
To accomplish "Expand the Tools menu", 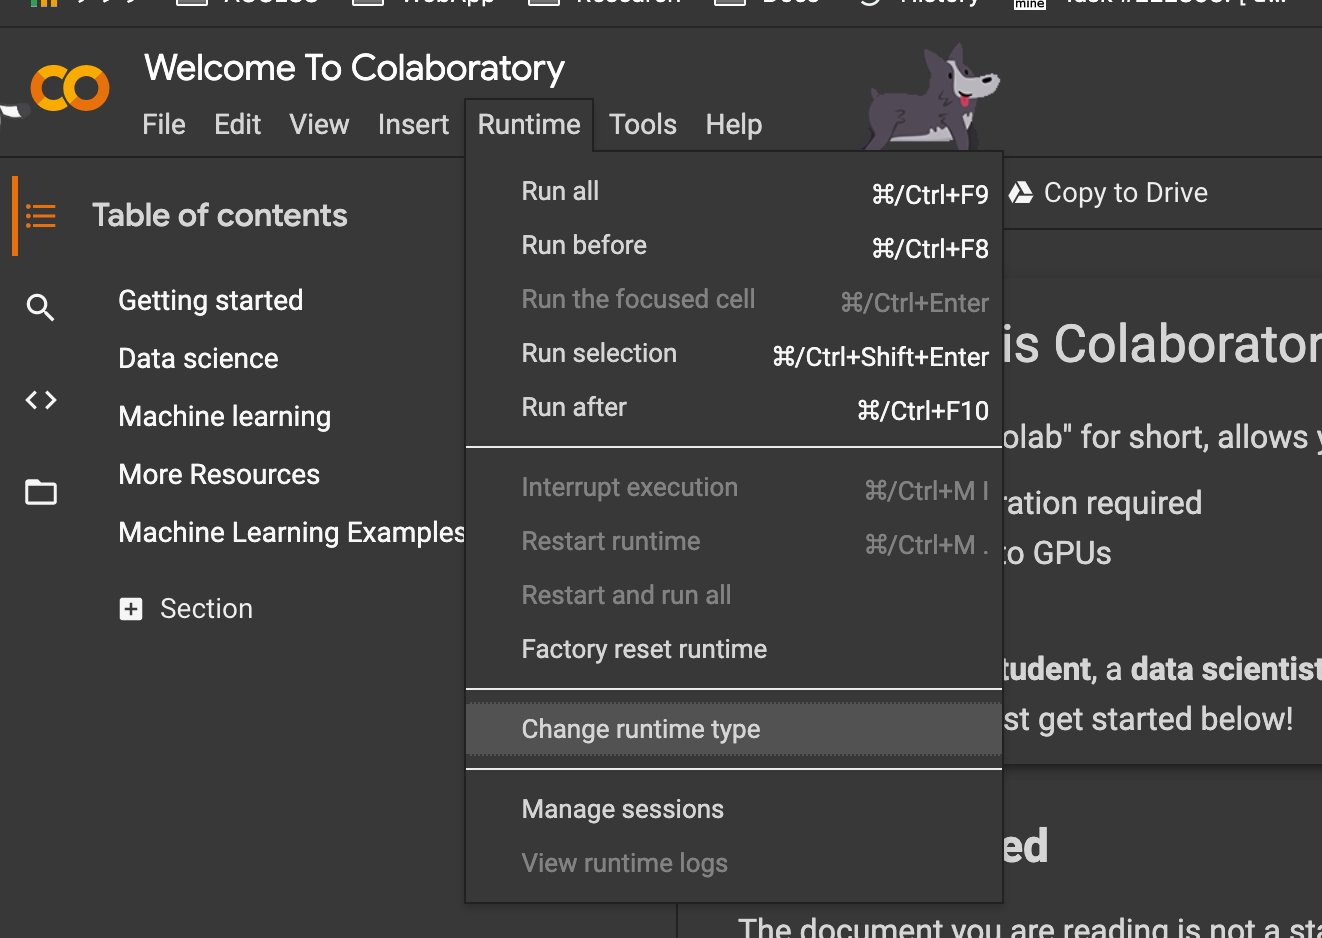I will (x=642, y=125).
